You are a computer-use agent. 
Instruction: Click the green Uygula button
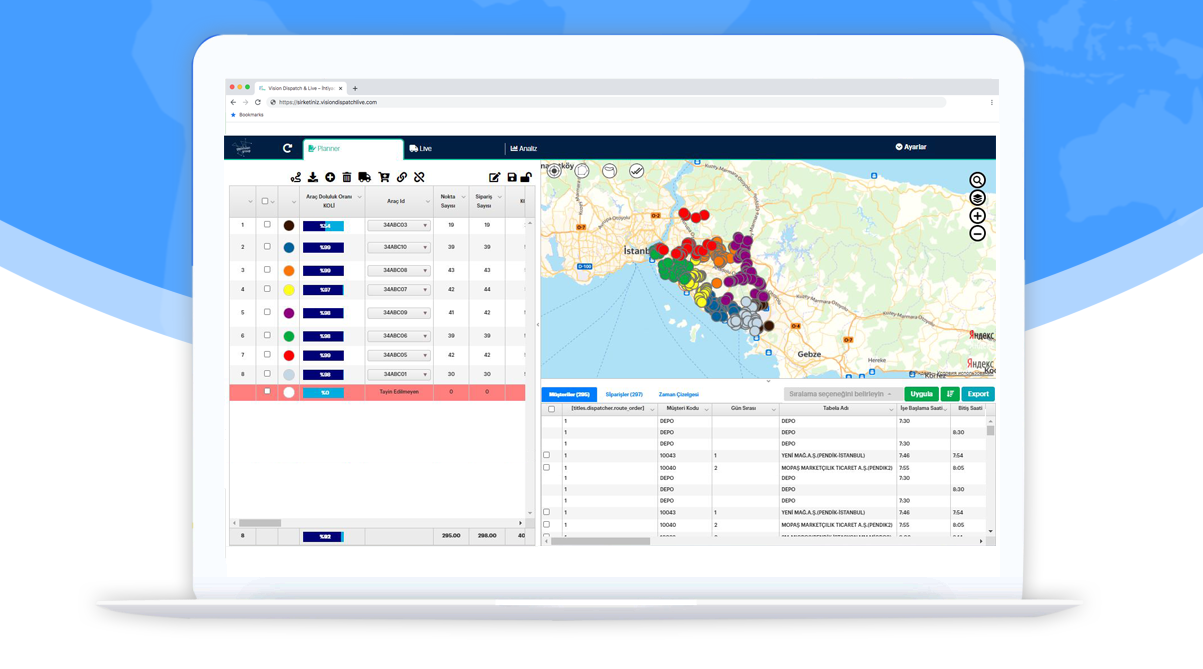coord(921,394)
